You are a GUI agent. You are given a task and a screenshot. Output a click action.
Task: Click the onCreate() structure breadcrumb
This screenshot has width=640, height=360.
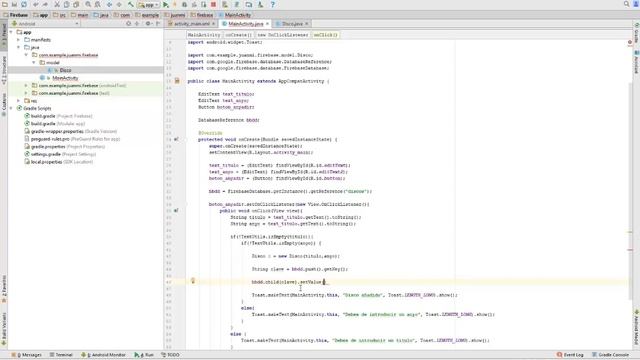click(x=238, y=35)
